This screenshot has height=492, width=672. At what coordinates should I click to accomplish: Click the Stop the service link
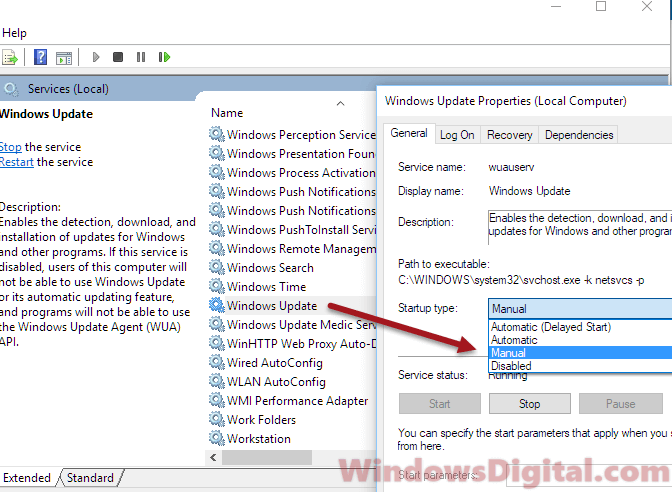[10, 147]
